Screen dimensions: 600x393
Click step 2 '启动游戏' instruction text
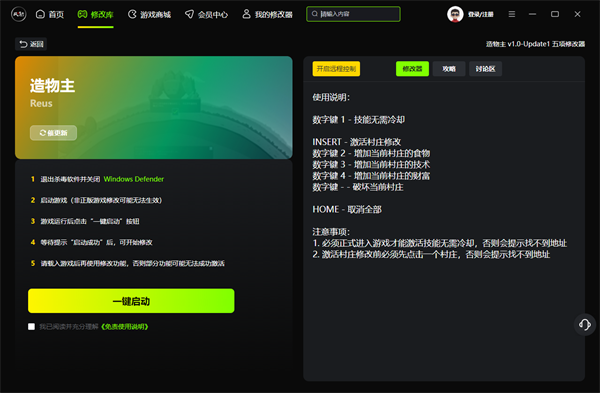(101, 200)
